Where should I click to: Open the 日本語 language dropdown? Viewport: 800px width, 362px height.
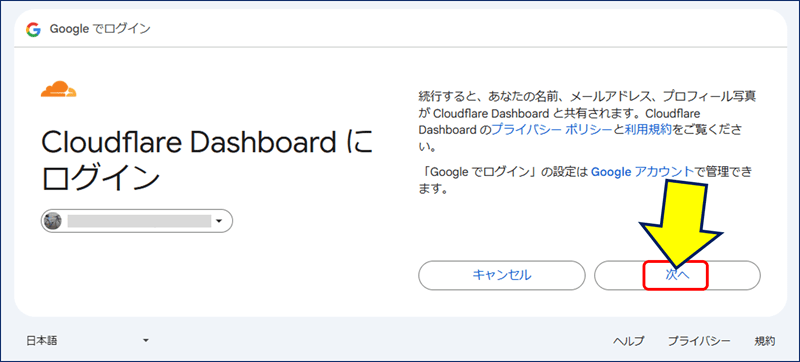87,341
